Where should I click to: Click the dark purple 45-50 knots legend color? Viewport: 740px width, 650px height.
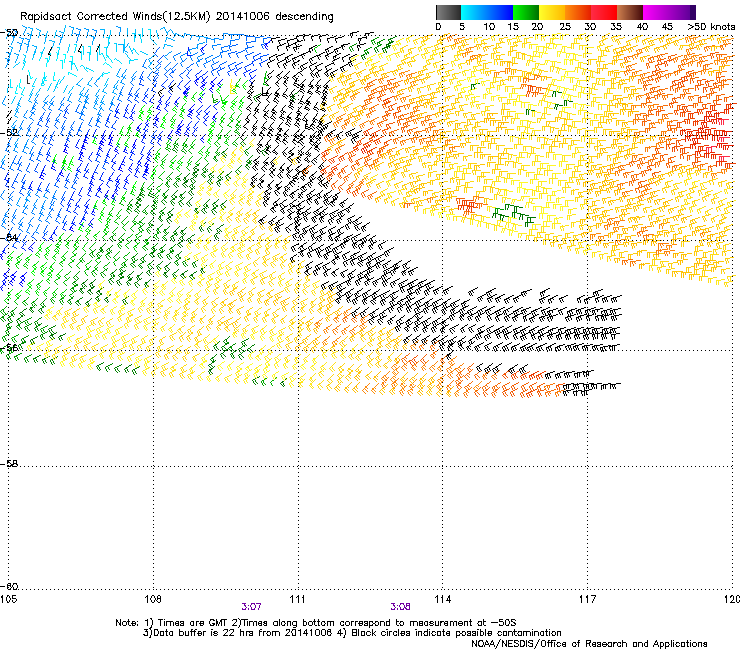click(682, 12)
